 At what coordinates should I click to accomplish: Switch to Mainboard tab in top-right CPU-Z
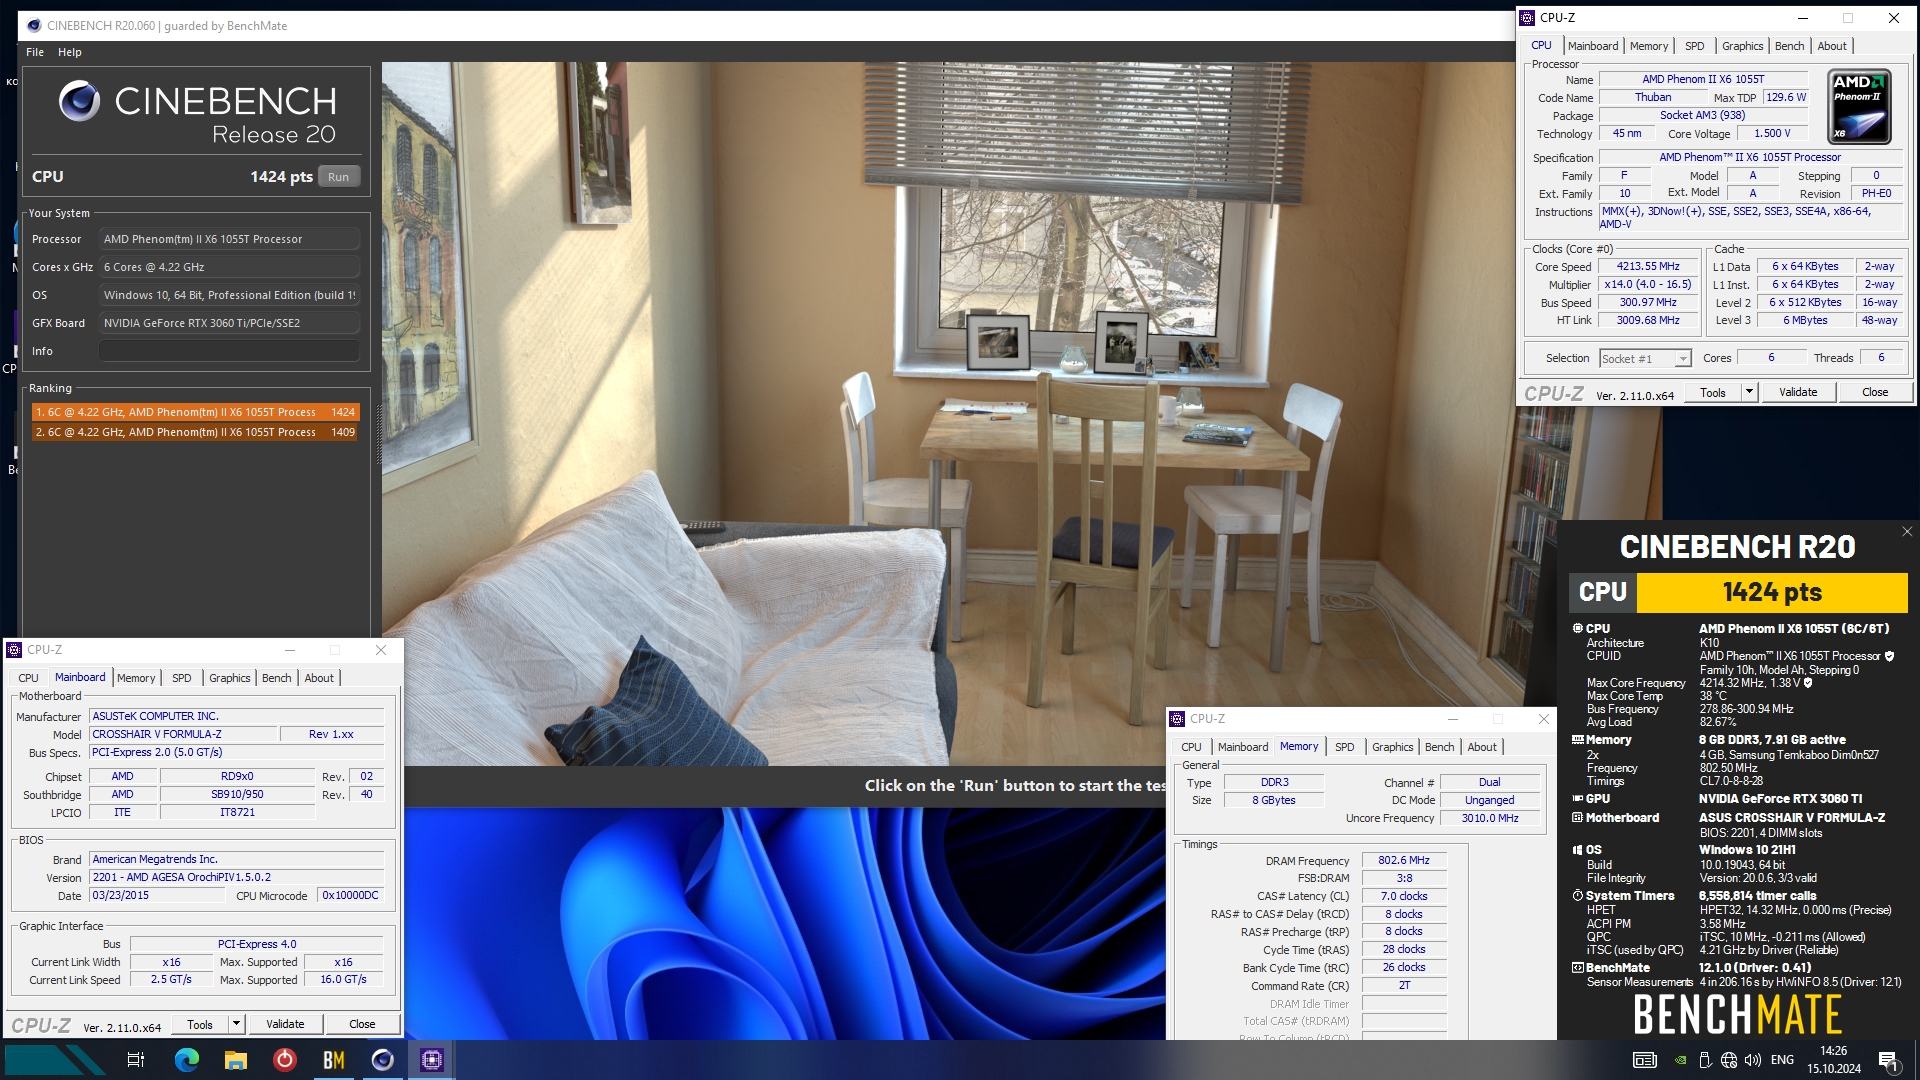click(1593, 46)
